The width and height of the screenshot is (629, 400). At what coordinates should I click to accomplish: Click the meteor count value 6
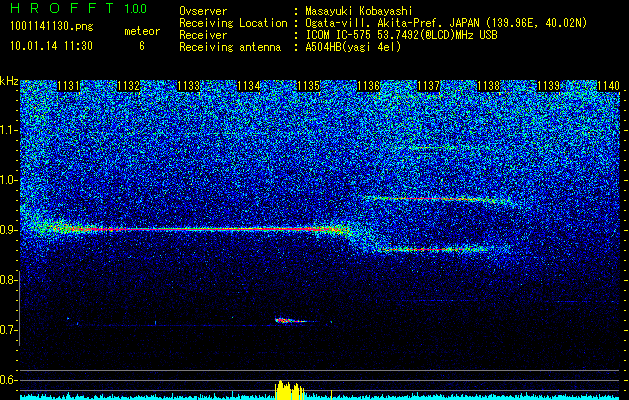[142, 46]
